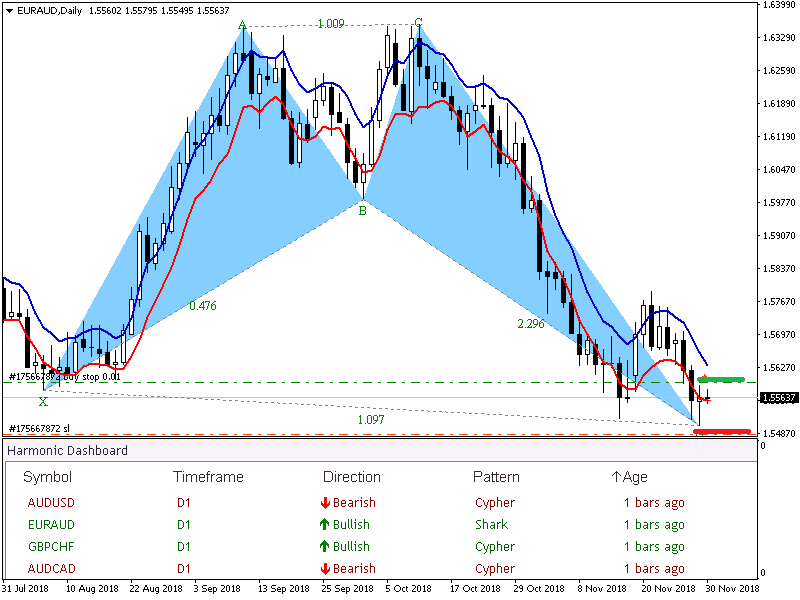Click harmonic point C label
This screenshot has width=800, height=600.
(x=418, y=22)
